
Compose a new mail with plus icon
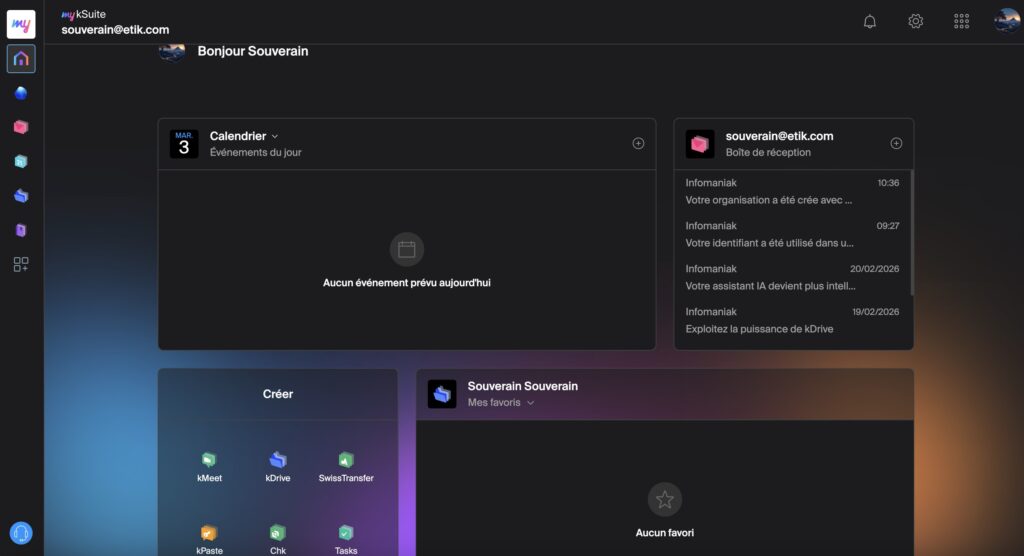(x=896, y=143)
